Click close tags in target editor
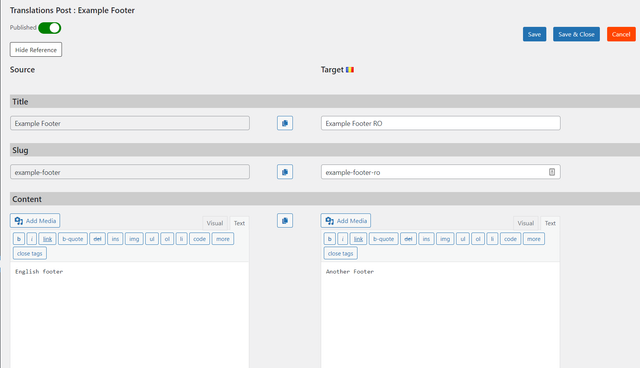 tap(341, 253)
